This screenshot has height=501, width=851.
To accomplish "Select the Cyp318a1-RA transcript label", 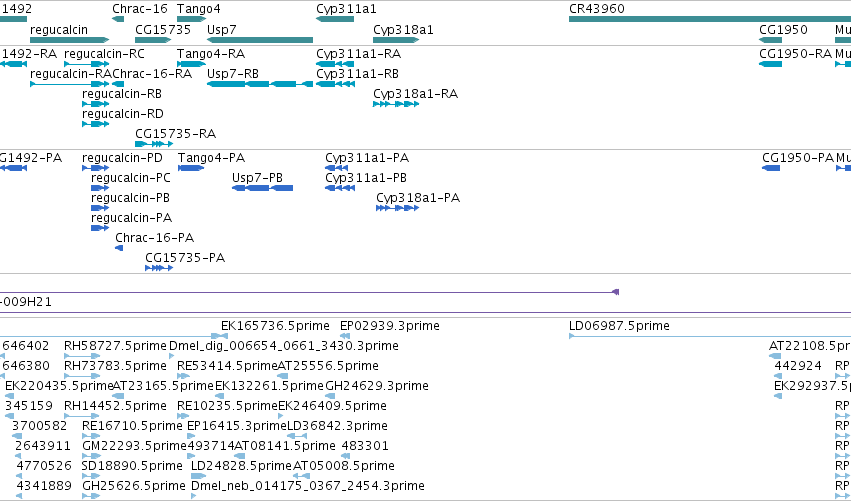I will pyautogui.click(x=416, y=94).
